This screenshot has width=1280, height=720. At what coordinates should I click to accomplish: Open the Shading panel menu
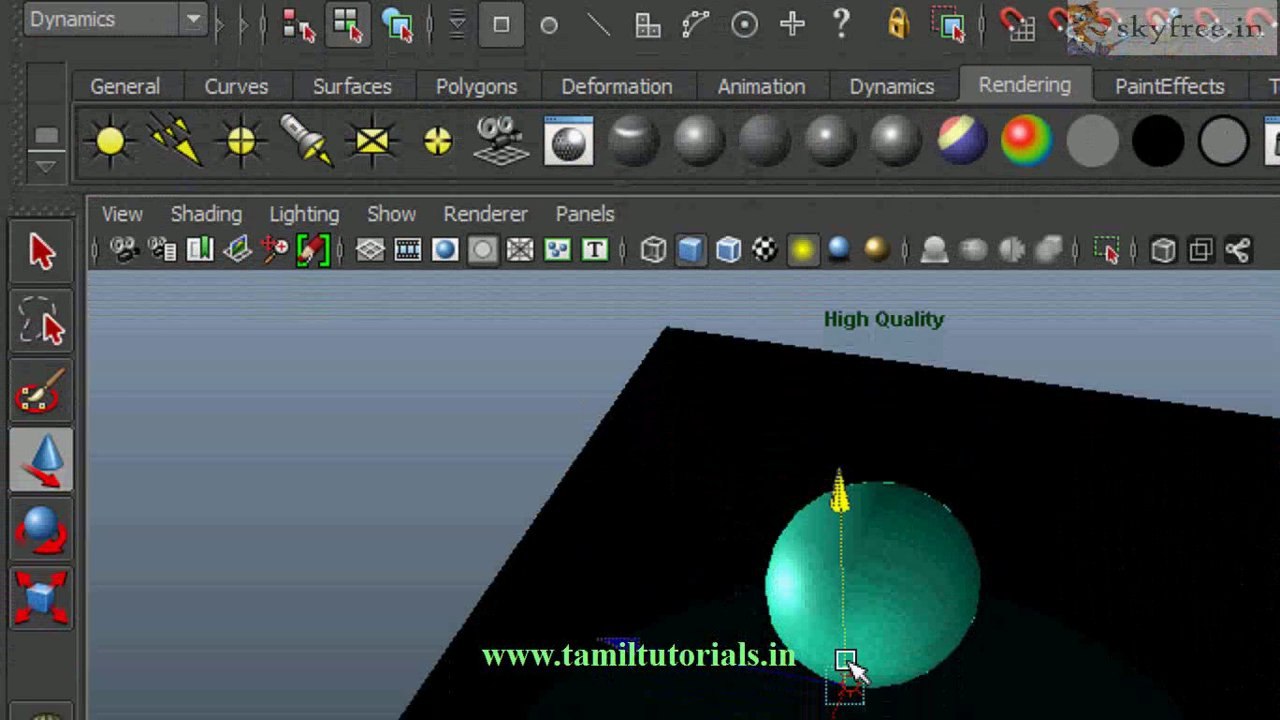pos(206,214)
